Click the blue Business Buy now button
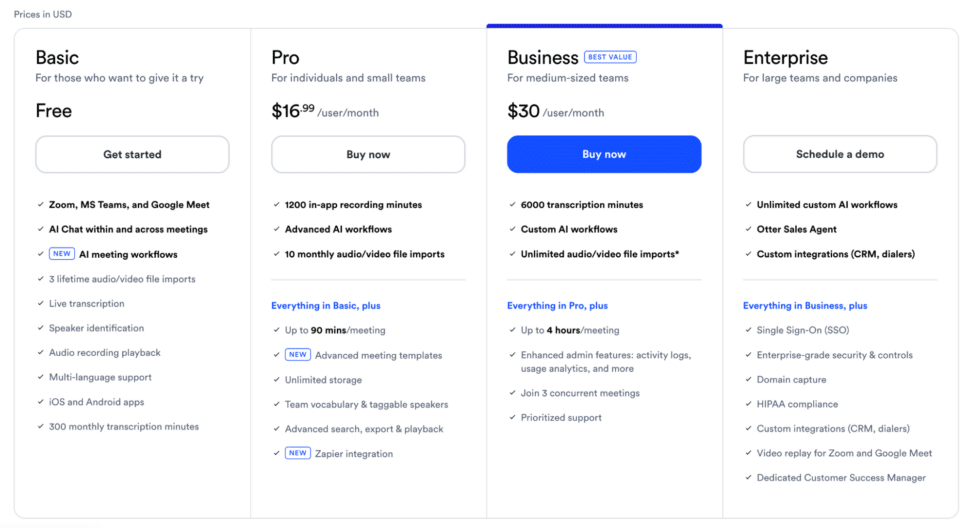 pyautogui.click(x=604, y=155)
